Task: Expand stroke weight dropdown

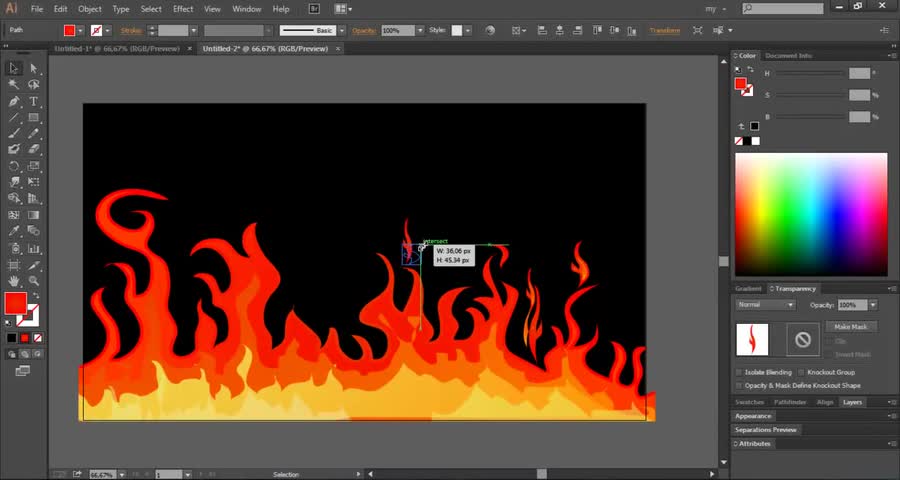Action: (194, 30)
